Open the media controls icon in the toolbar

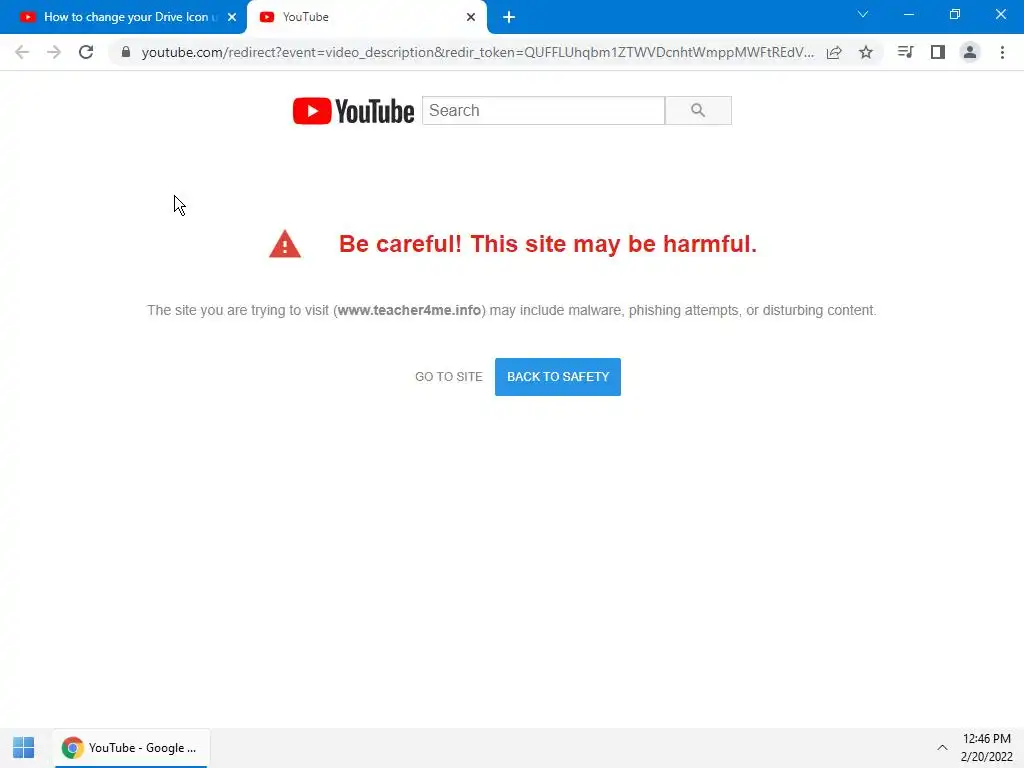pos(905,52)
